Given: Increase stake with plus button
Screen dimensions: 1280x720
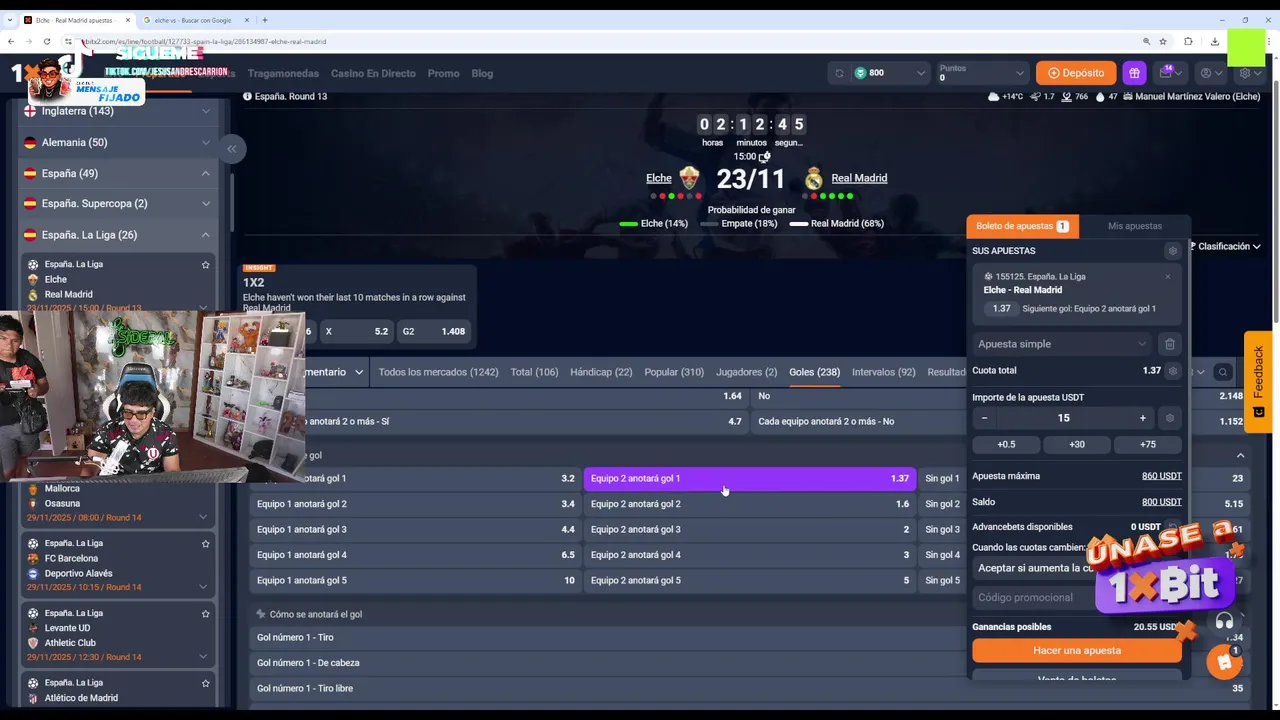Looking at the screenshot, I should coord(1143,418).
